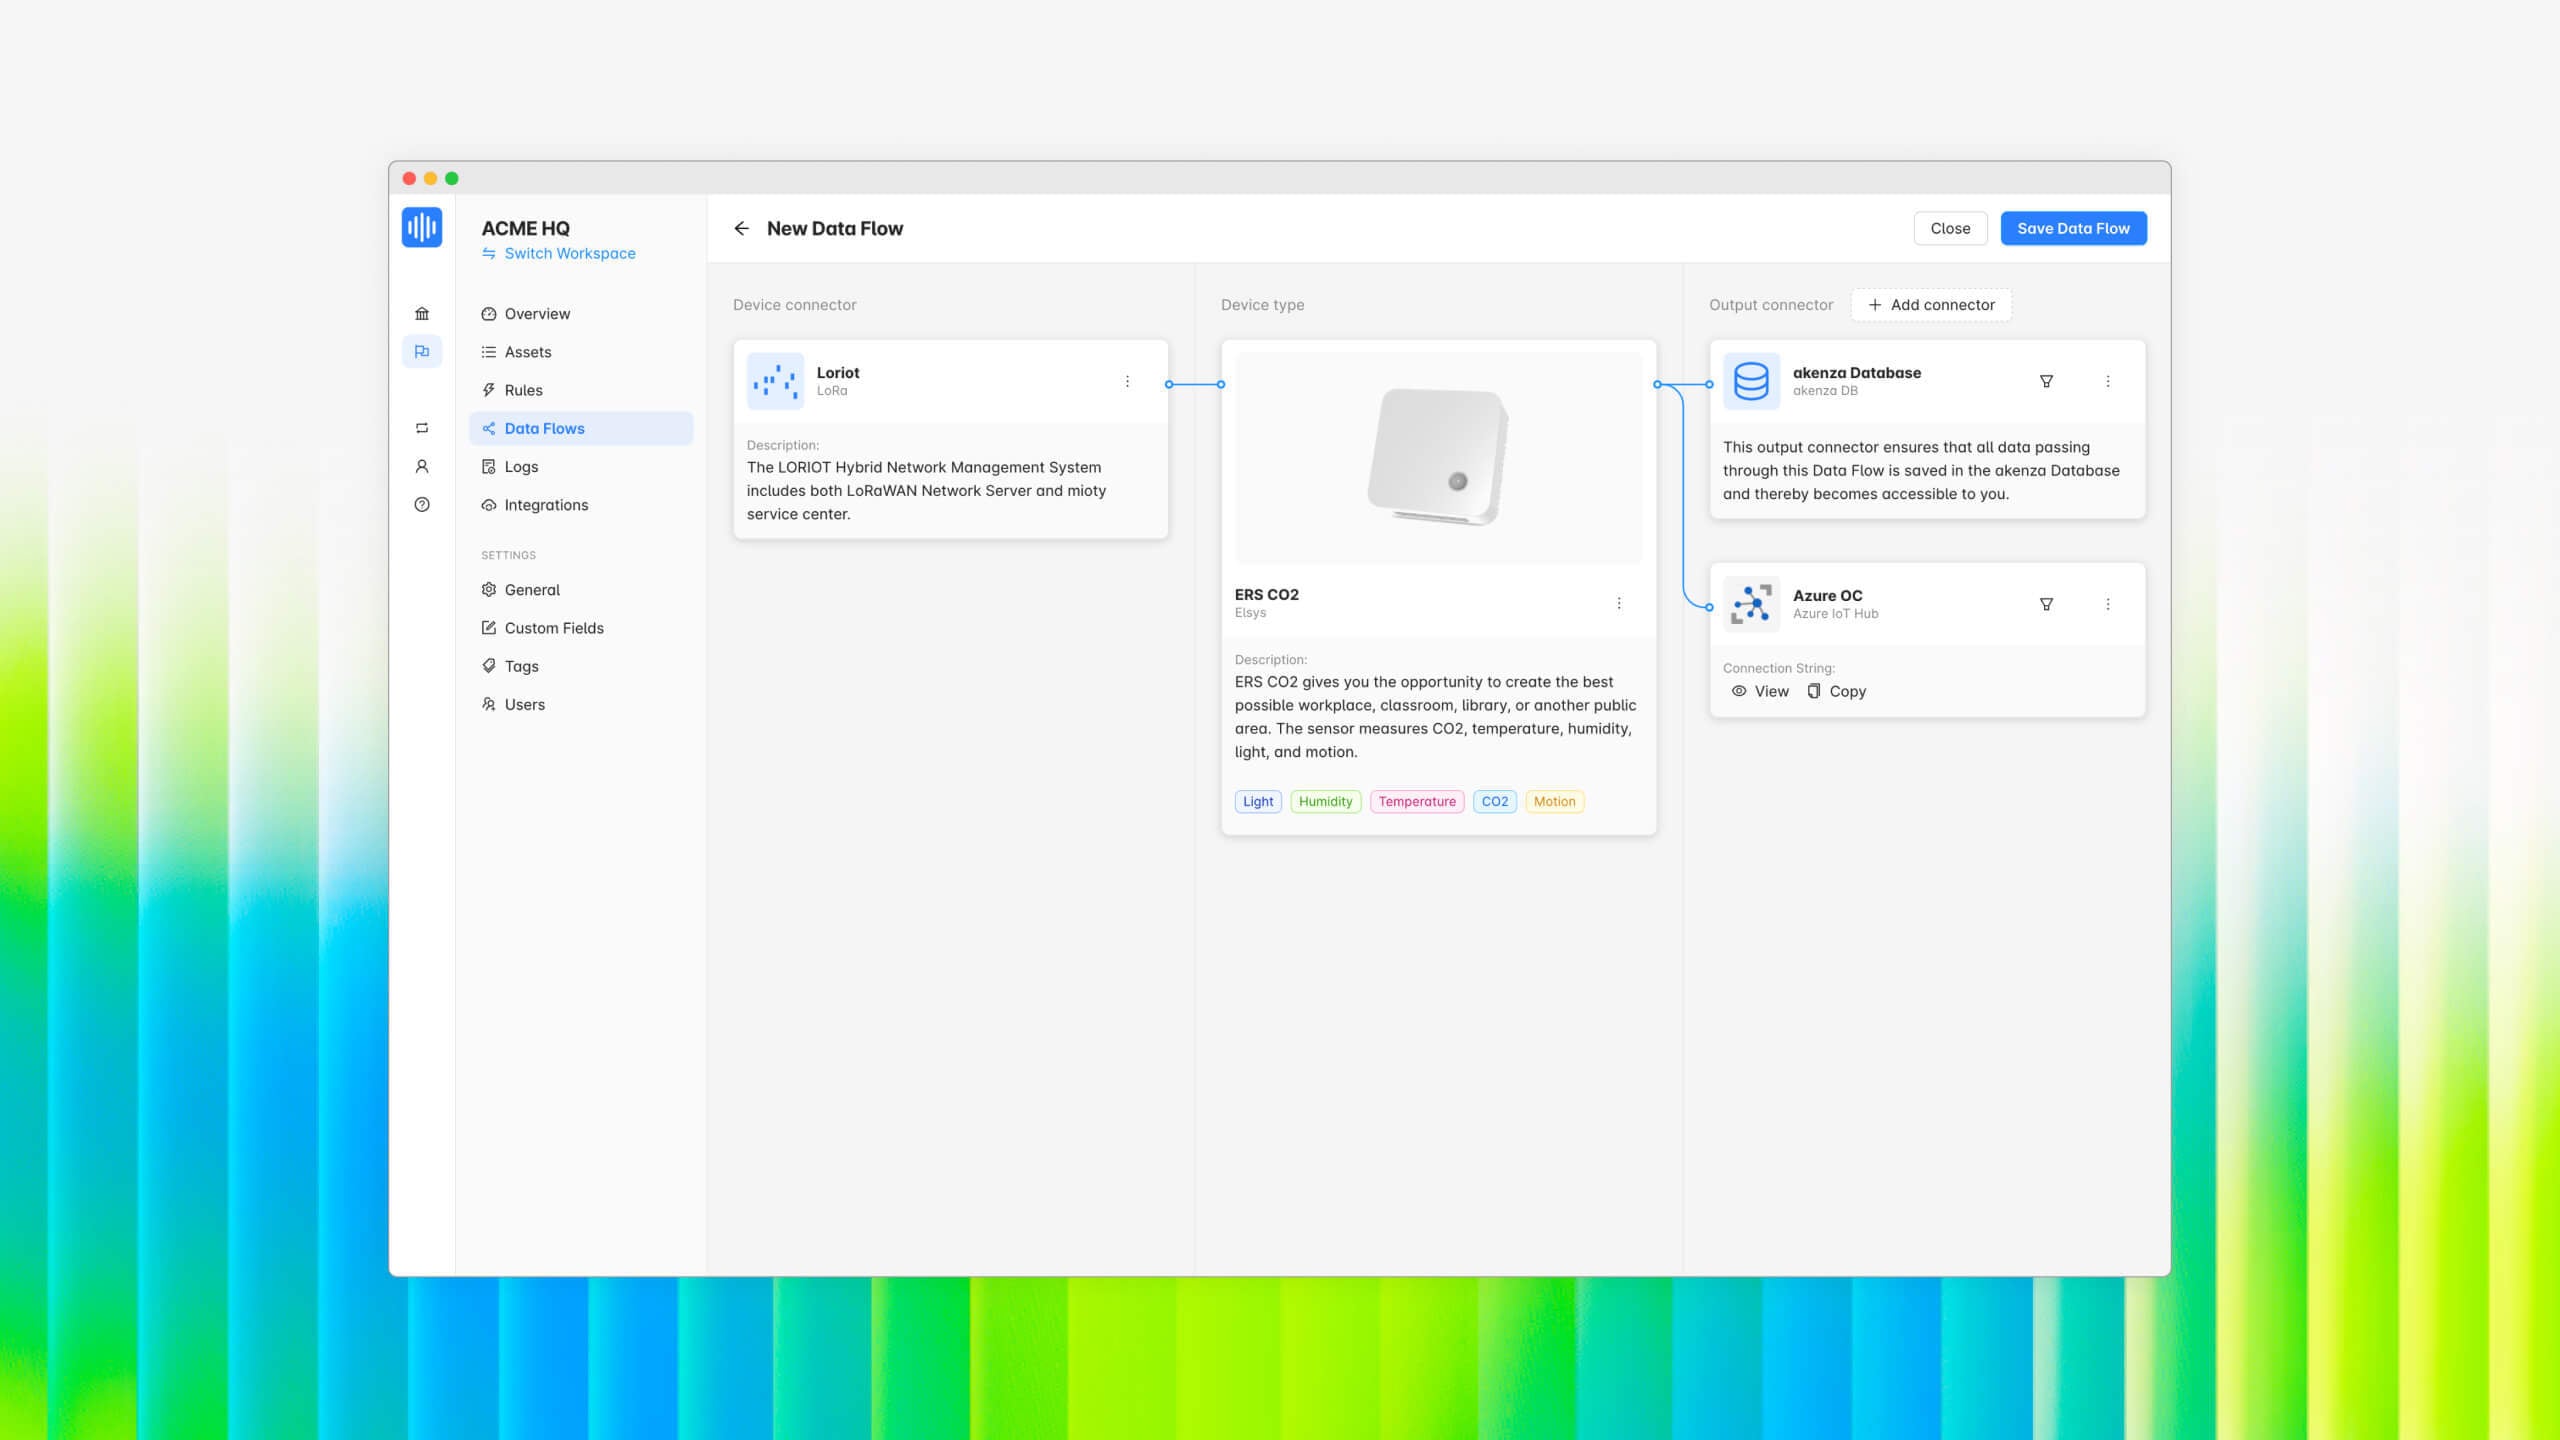
Task: Click the Humidity tag
Action: [1325, 801]
